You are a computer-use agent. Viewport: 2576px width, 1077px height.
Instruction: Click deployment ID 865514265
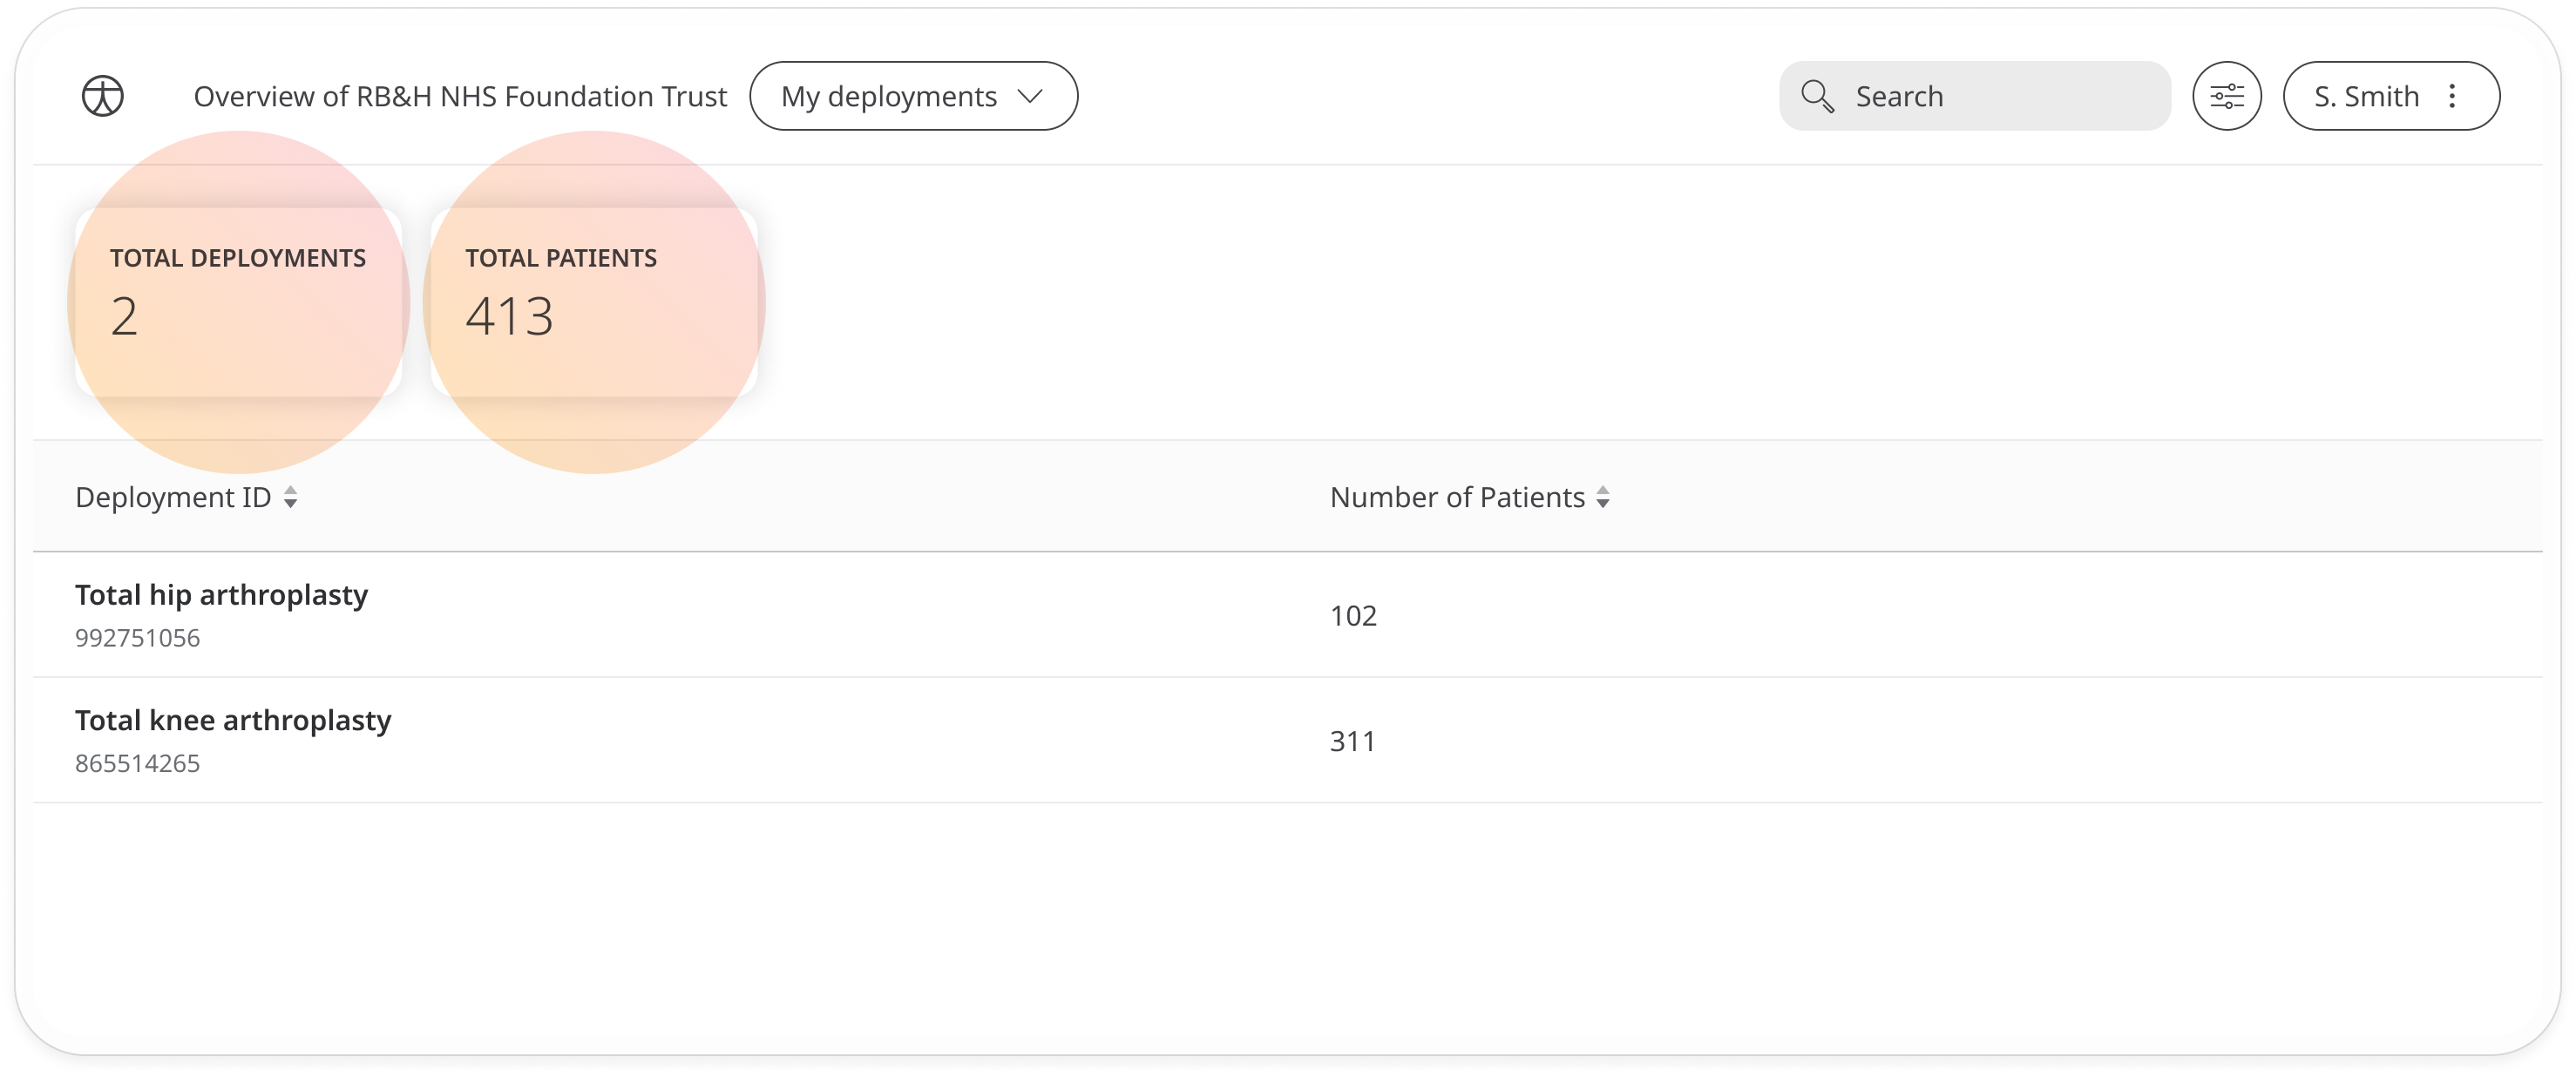(137, 764)
